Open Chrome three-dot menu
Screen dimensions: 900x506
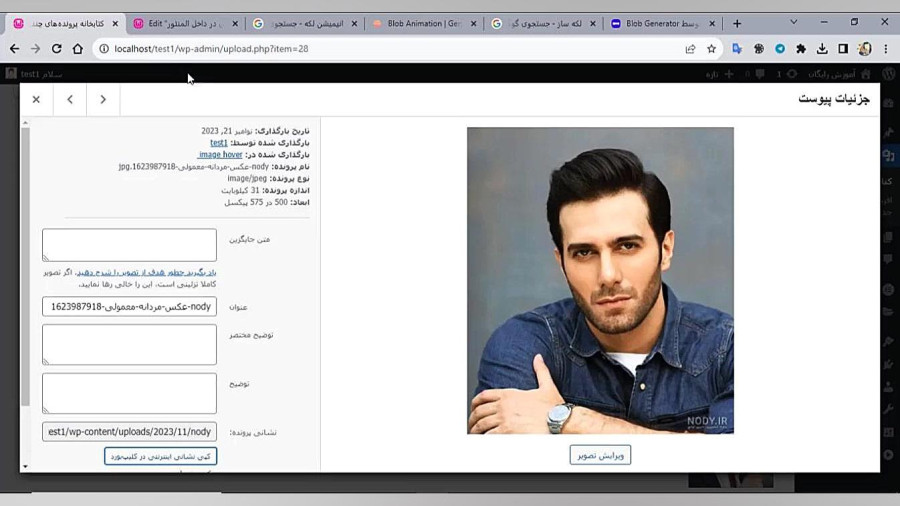click(x=886, y=49)
